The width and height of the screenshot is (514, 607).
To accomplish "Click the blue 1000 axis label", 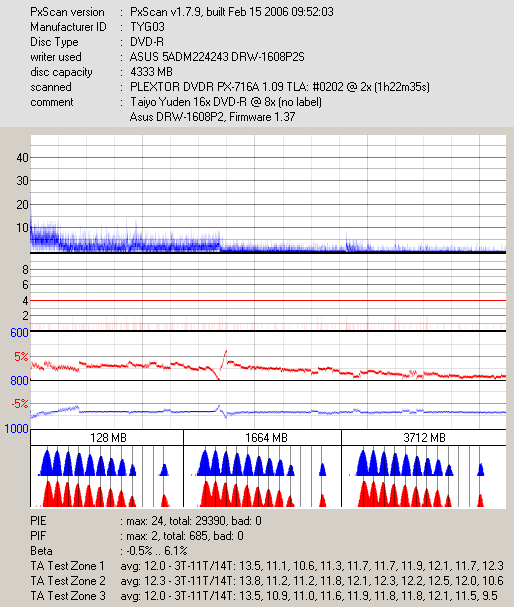I will pyautogui.click(x=17, y=429).
